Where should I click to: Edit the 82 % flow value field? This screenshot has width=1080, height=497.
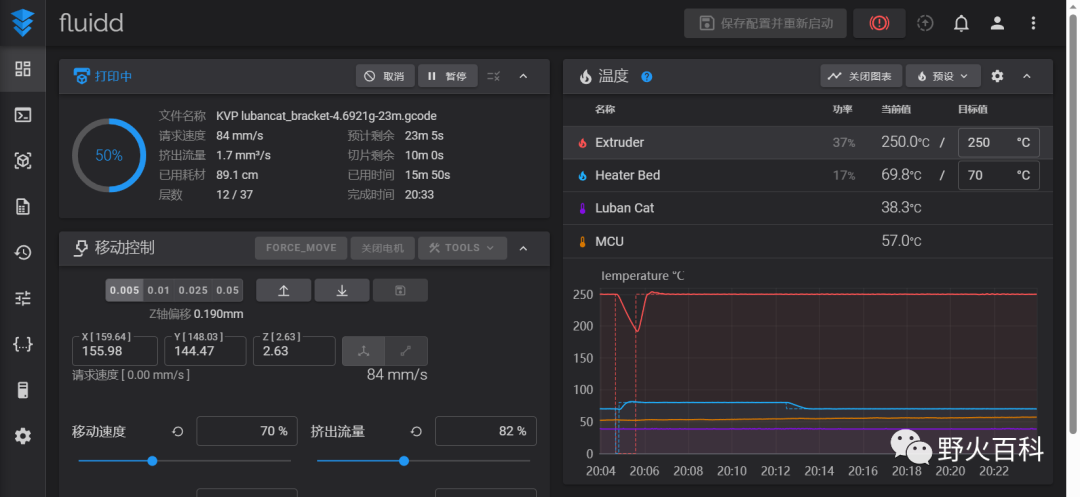[x=486, y=431]
